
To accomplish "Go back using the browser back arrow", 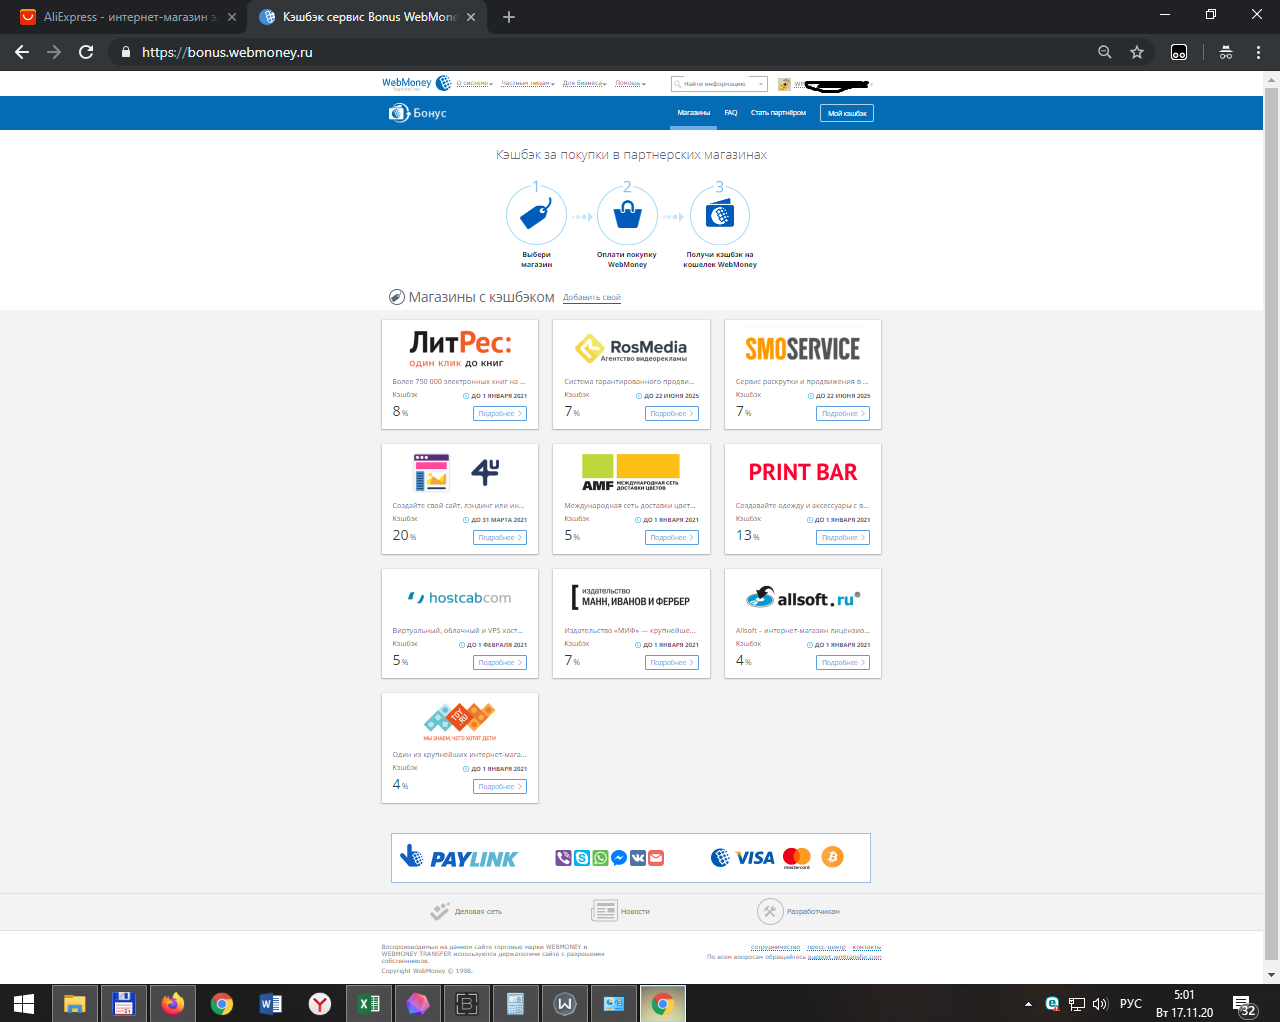I will pyautogui.click(x=22, y=52).
